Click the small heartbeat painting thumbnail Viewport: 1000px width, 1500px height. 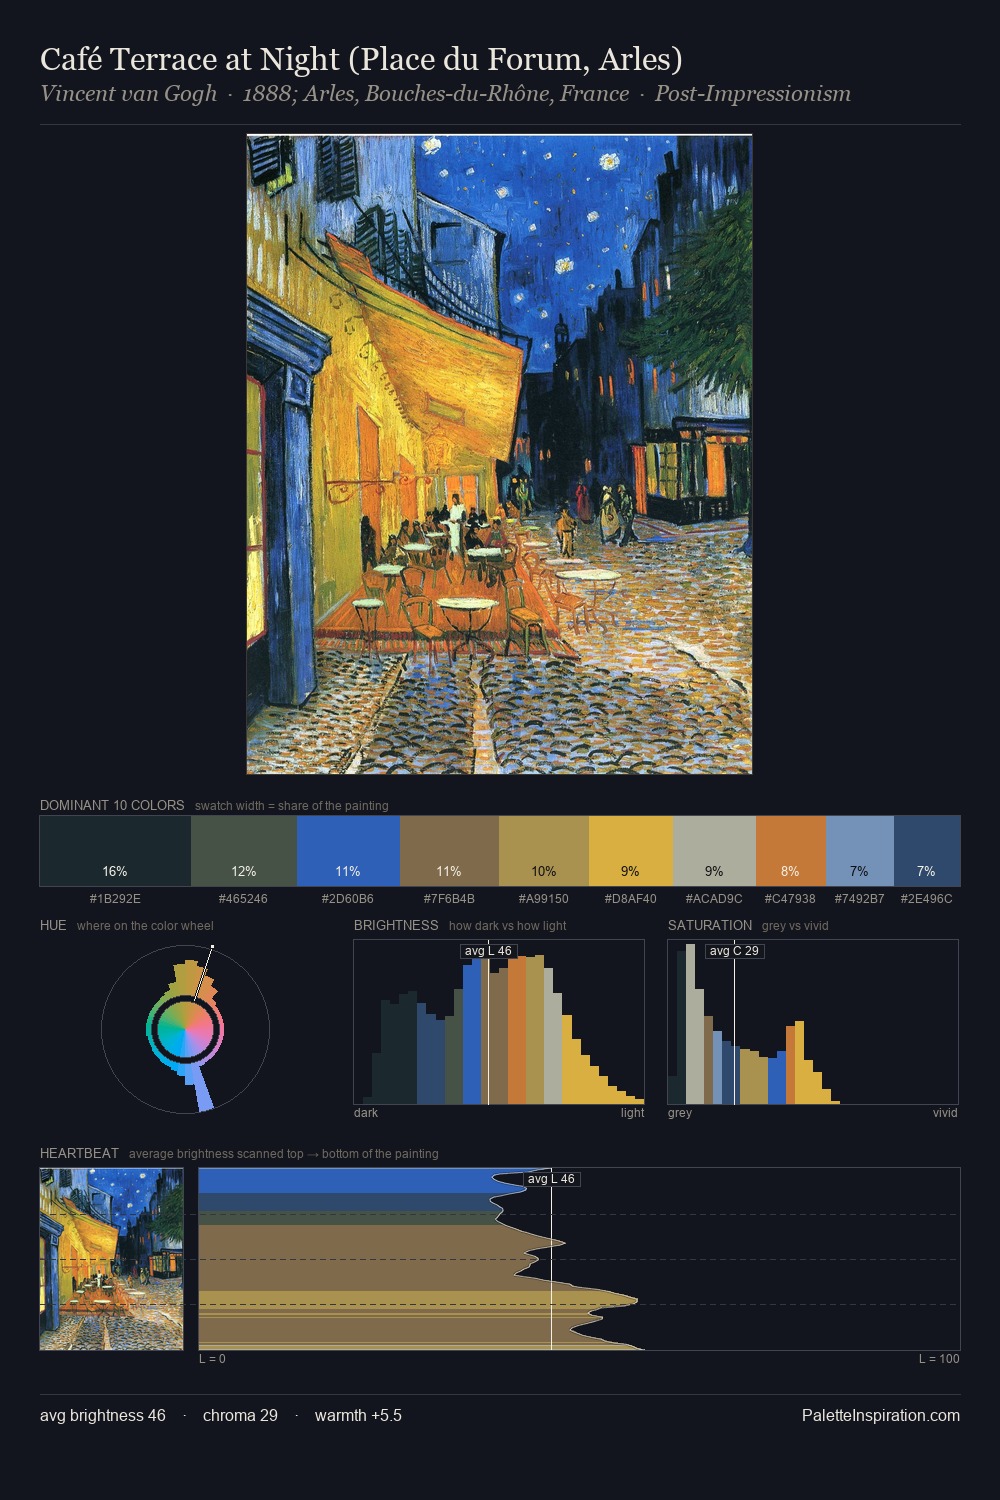click(111, 1259)
